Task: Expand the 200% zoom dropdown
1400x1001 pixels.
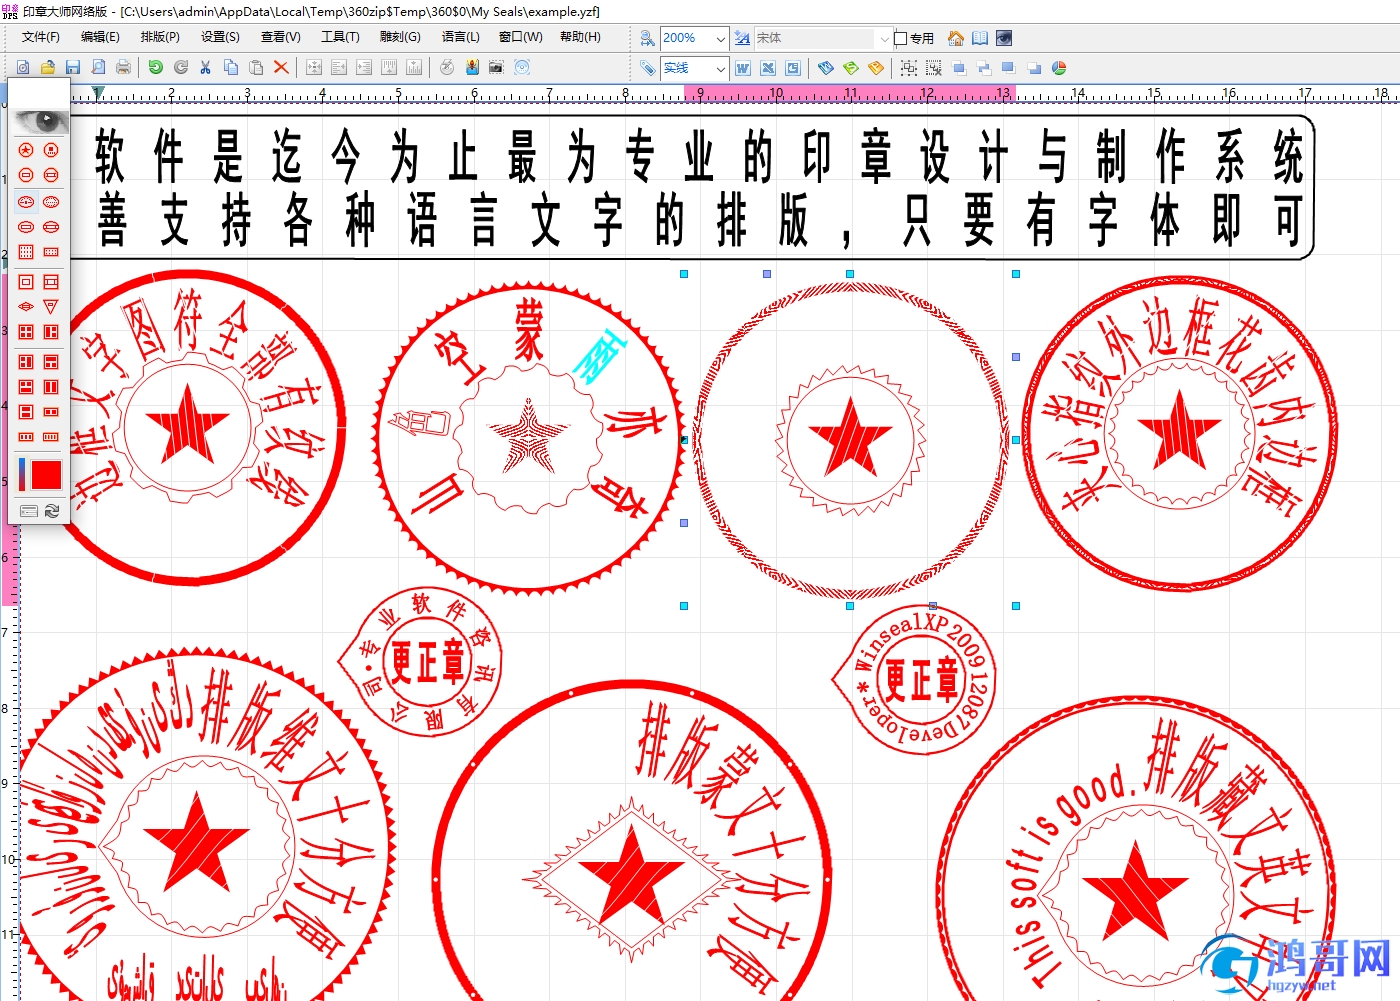Action: (x=720, y=38)
